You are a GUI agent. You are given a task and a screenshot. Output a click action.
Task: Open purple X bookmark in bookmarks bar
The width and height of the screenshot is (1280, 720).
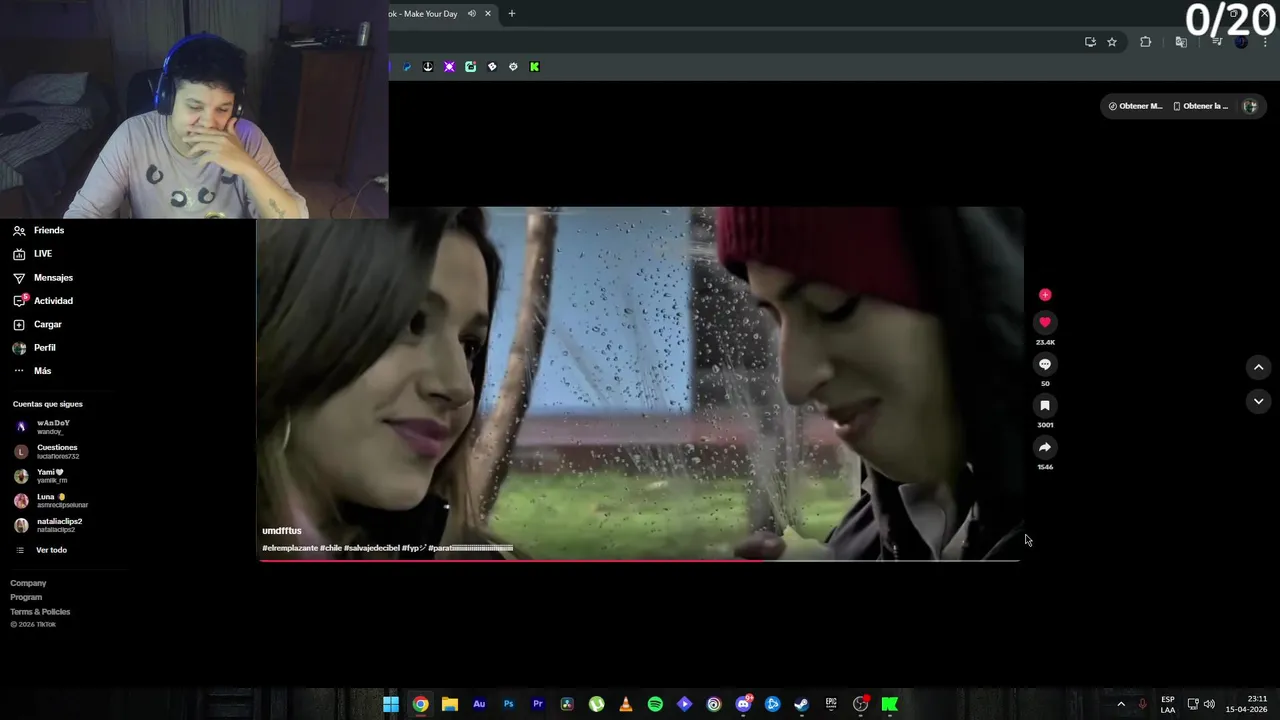(x=449, y=67)
